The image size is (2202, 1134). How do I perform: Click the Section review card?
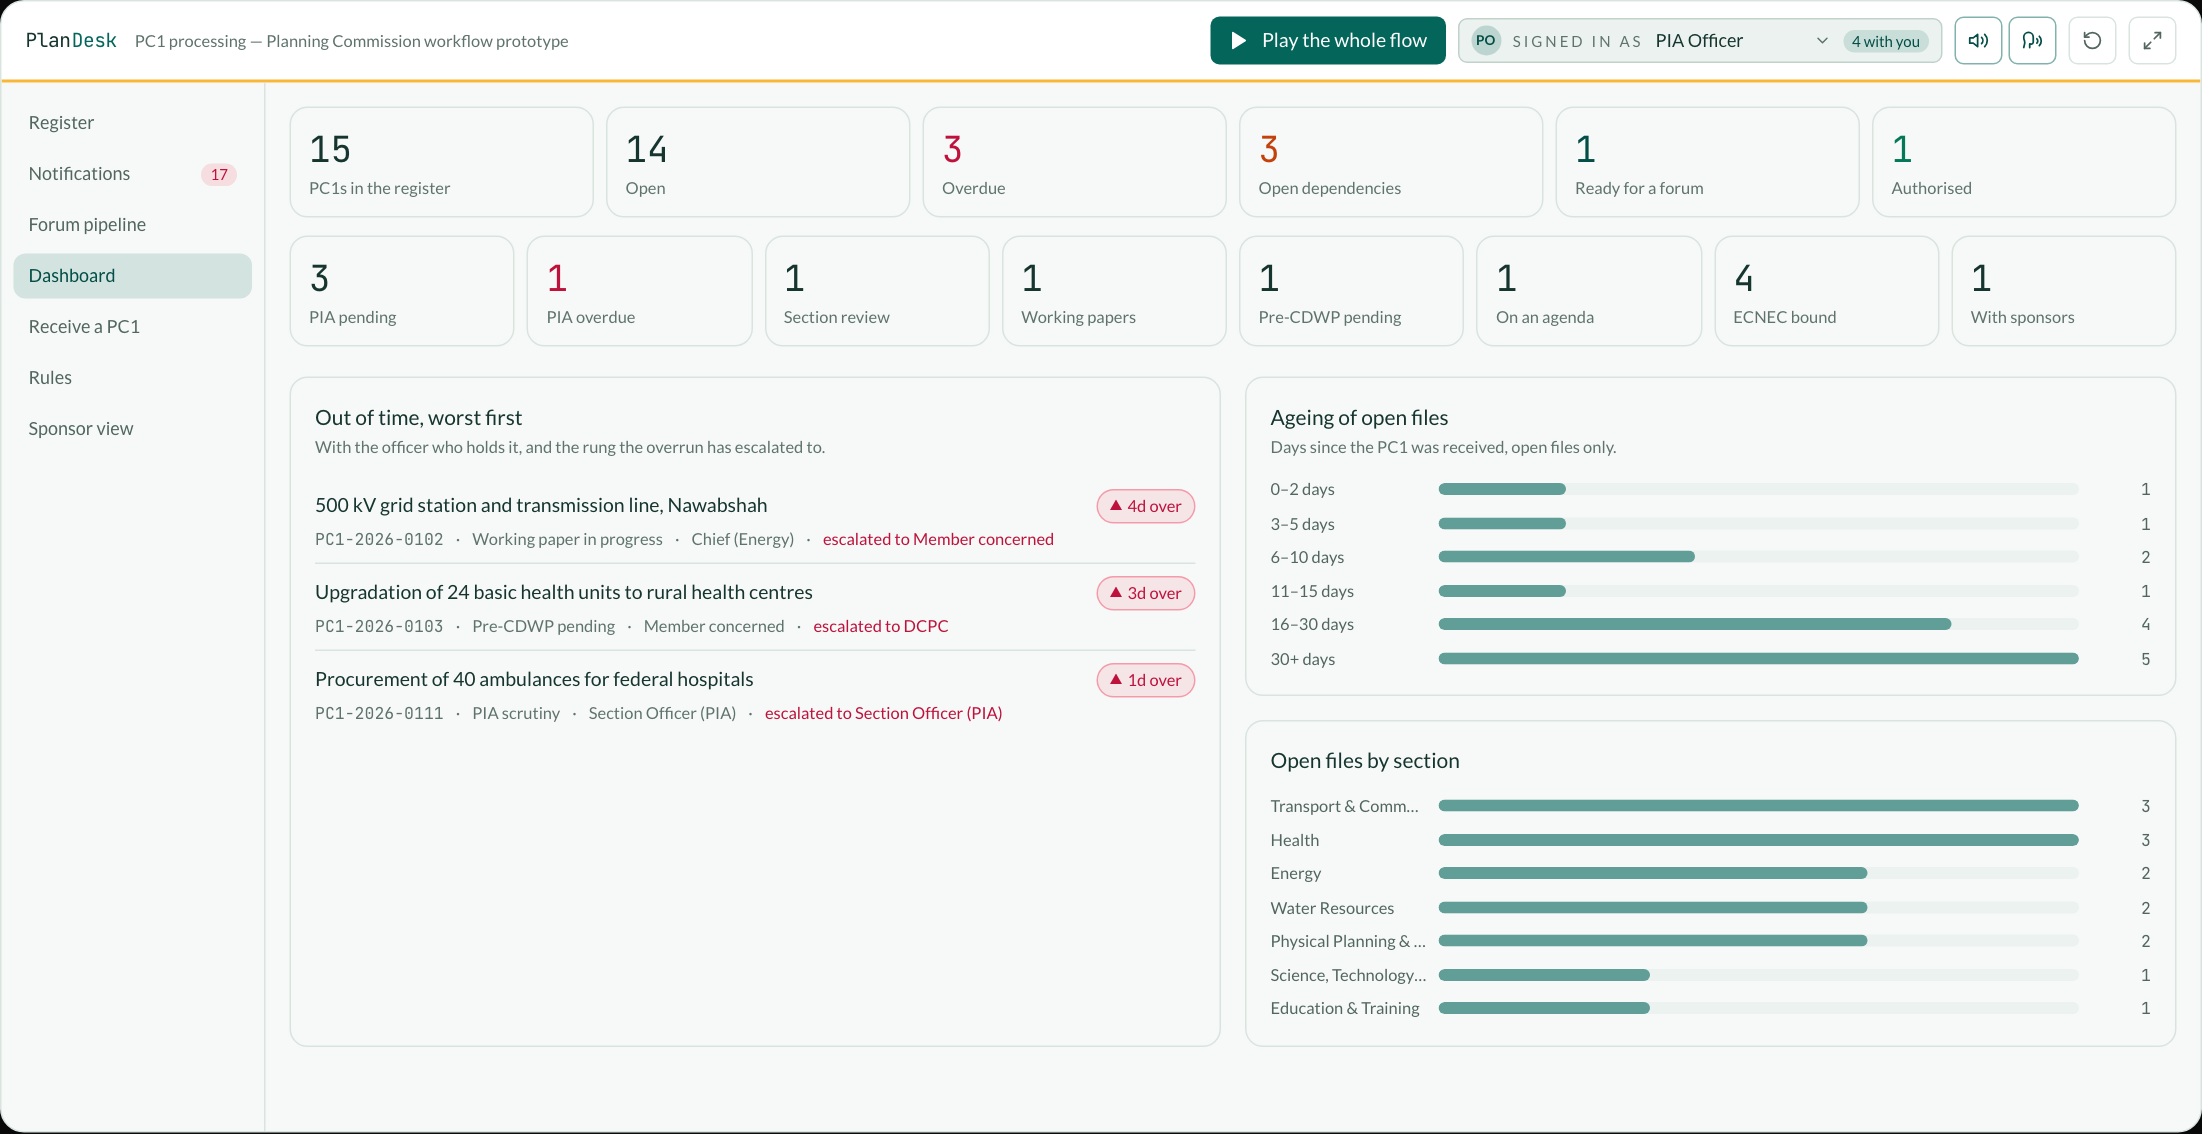coord(877,291)
